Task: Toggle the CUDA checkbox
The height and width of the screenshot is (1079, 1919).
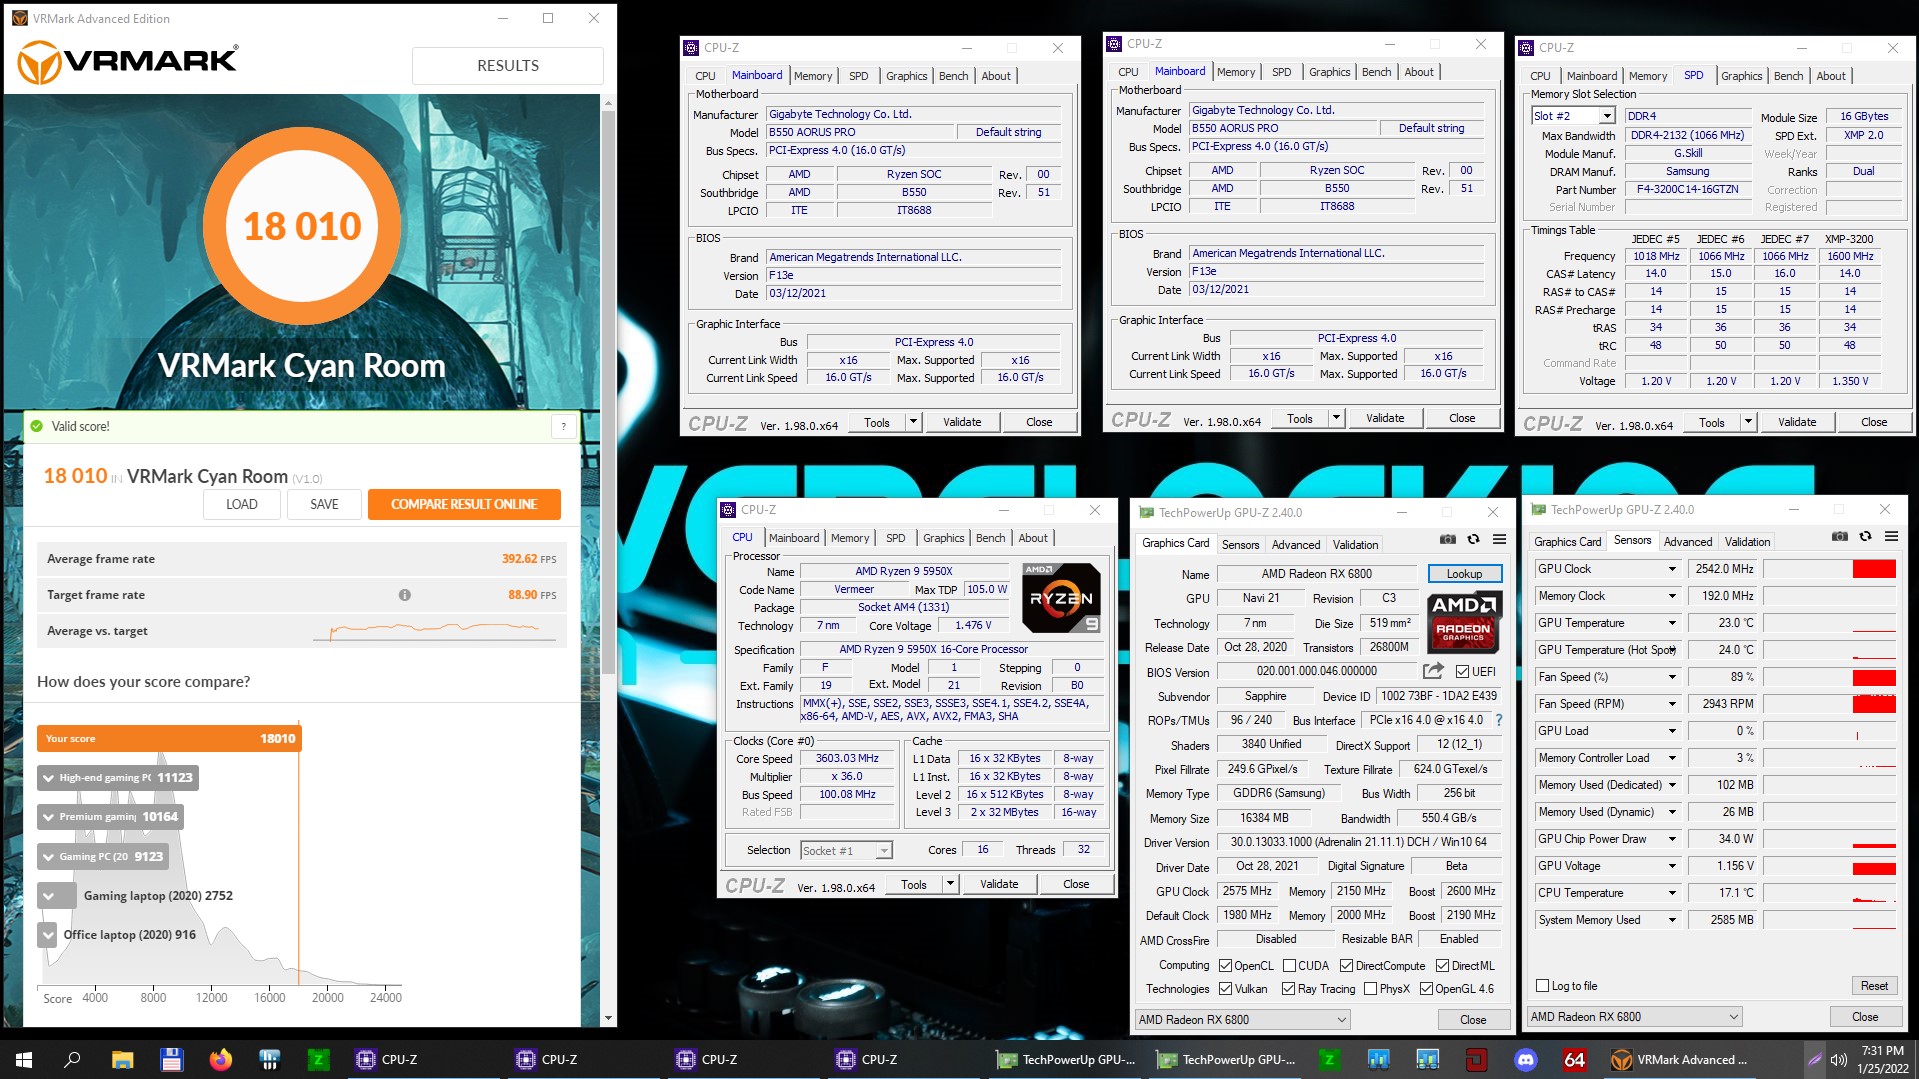Action: (x=1289, y=965)
